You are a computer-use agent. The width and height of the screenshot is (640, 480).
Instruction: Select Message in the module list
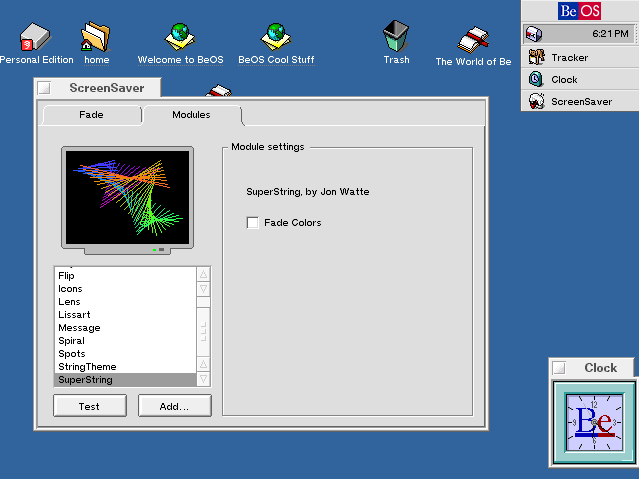coord(125,328)
